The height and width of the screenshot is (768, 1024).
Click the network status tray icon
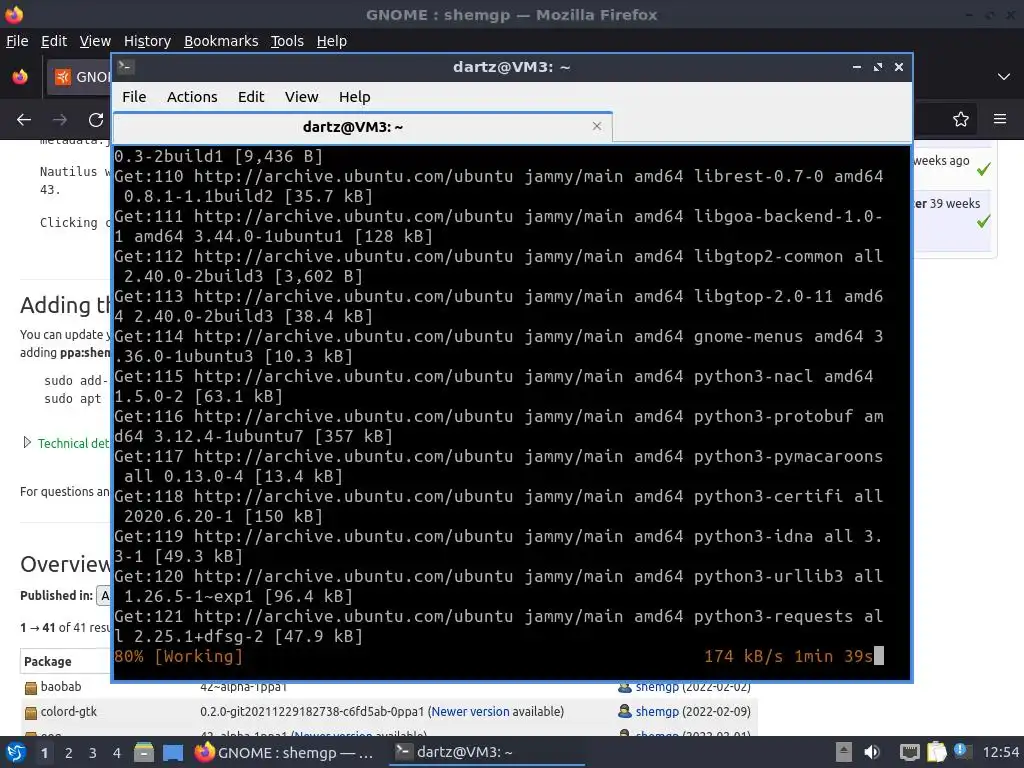pyautogui.click(x=909, y=752)
